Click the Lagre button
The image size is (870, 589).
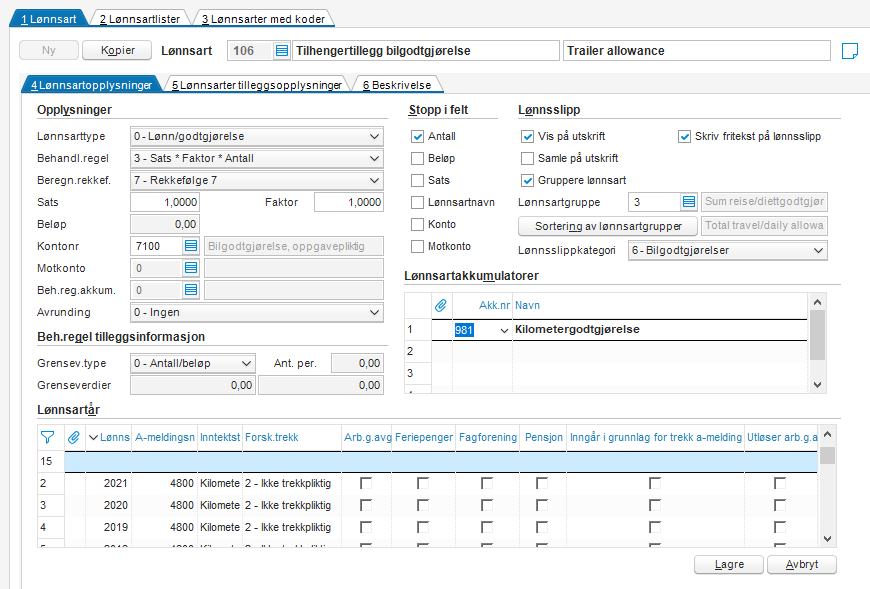click(x=729, y=565)
